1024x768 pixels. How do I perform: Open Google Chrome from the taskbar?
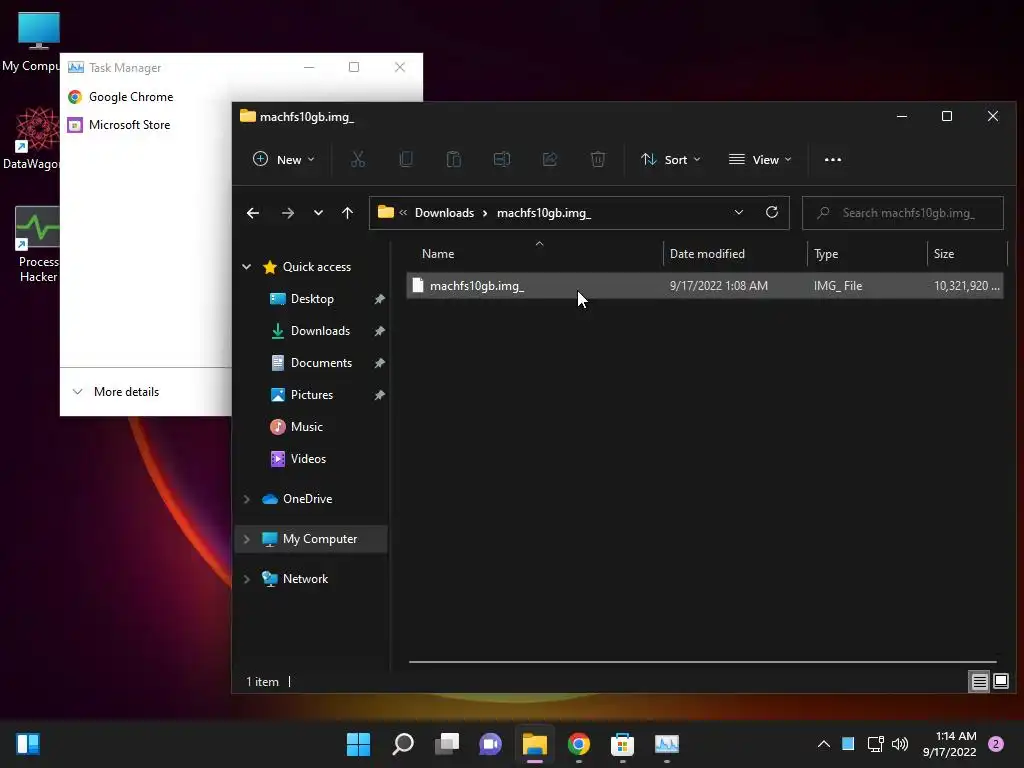579,744
